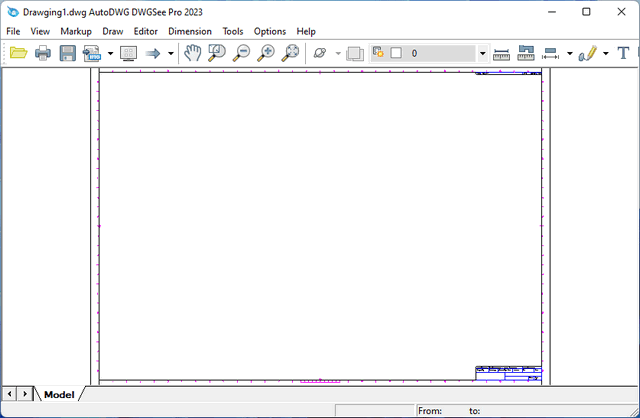Open the dropdown arrow beside the export image icon
Viewport: 640px width, 418px height.
(109, 53)
